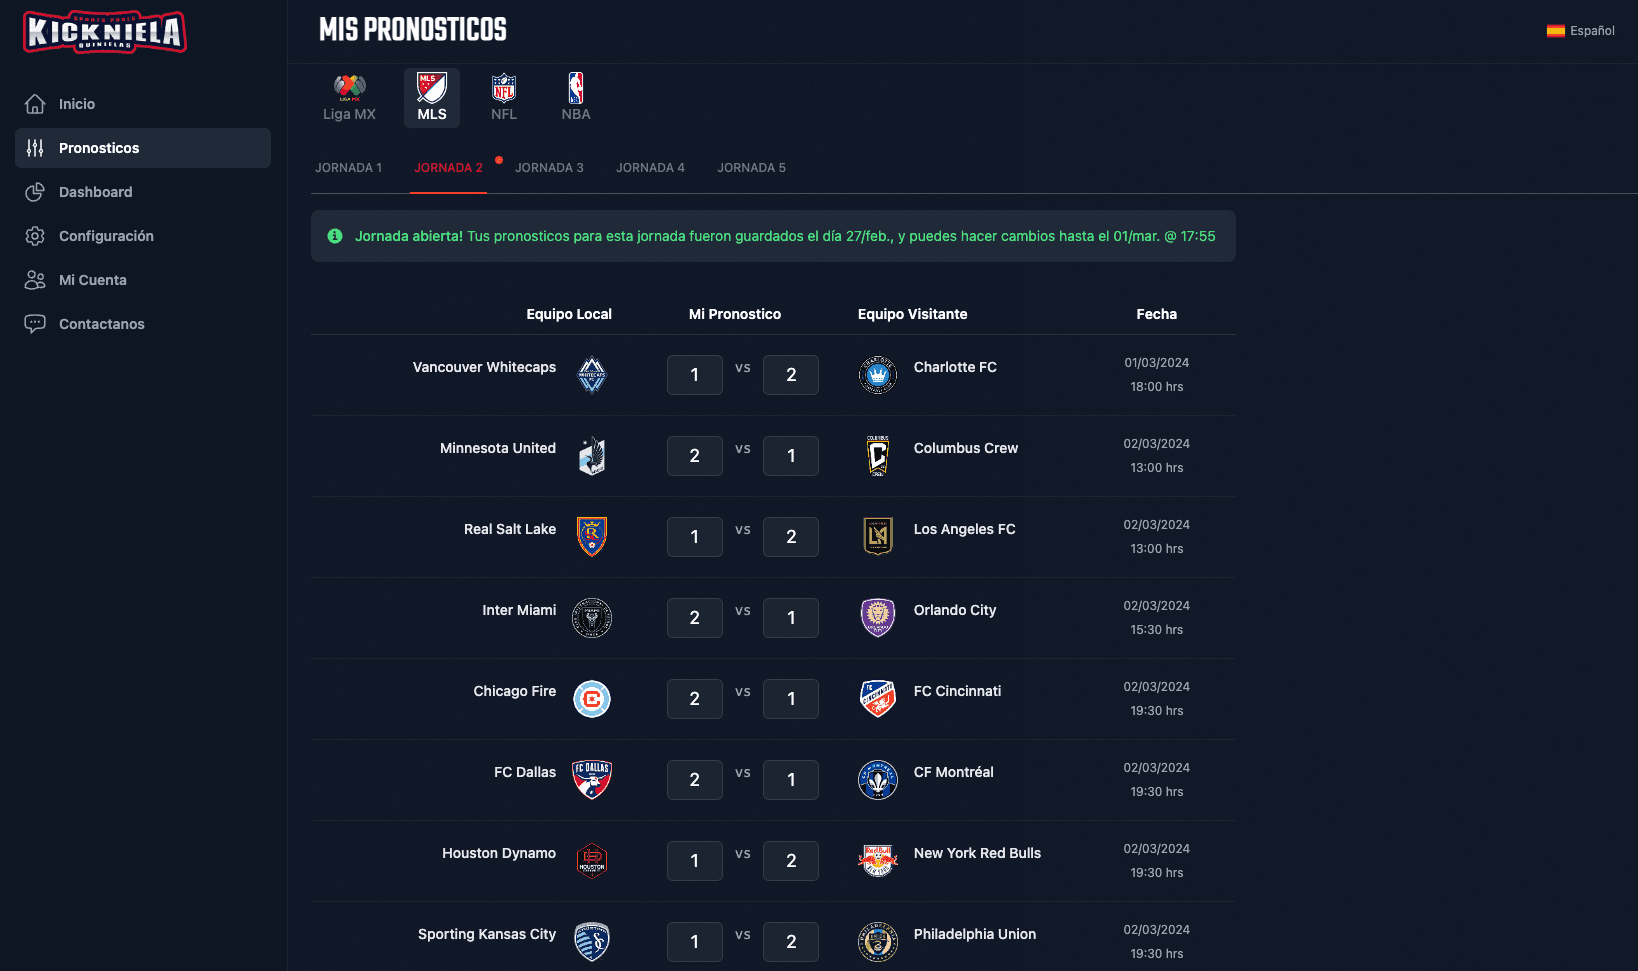Click the Columbus Crew team crest
This screenshot has width=1638, height=971.
(878, 456)
